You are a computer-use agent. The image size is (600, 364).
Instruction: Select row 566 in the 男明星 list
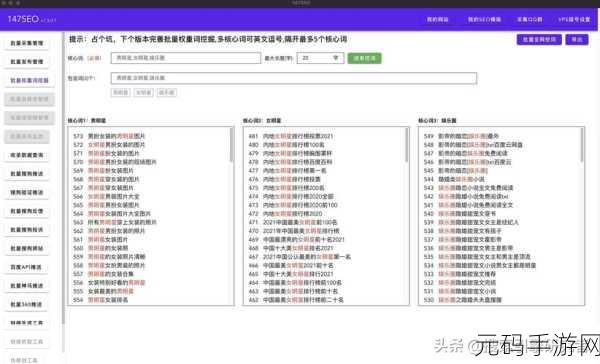tap(106, 197)
